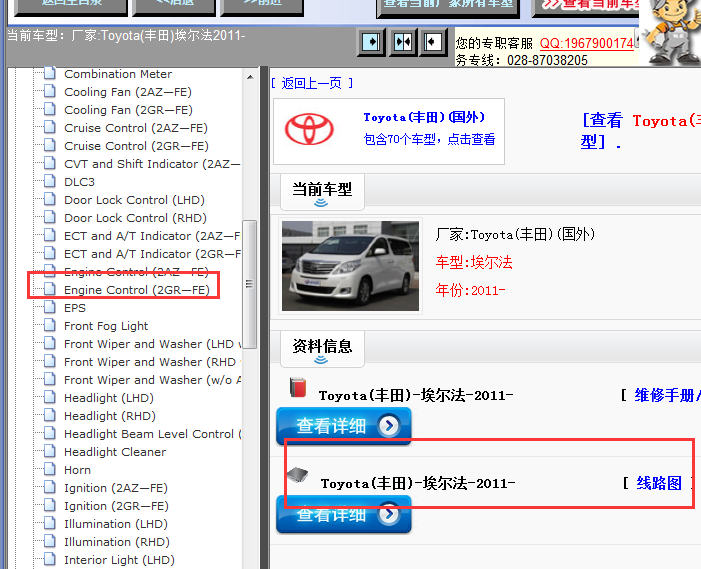
Task: Open the red book repair manual icon
Action: (298, 388)
